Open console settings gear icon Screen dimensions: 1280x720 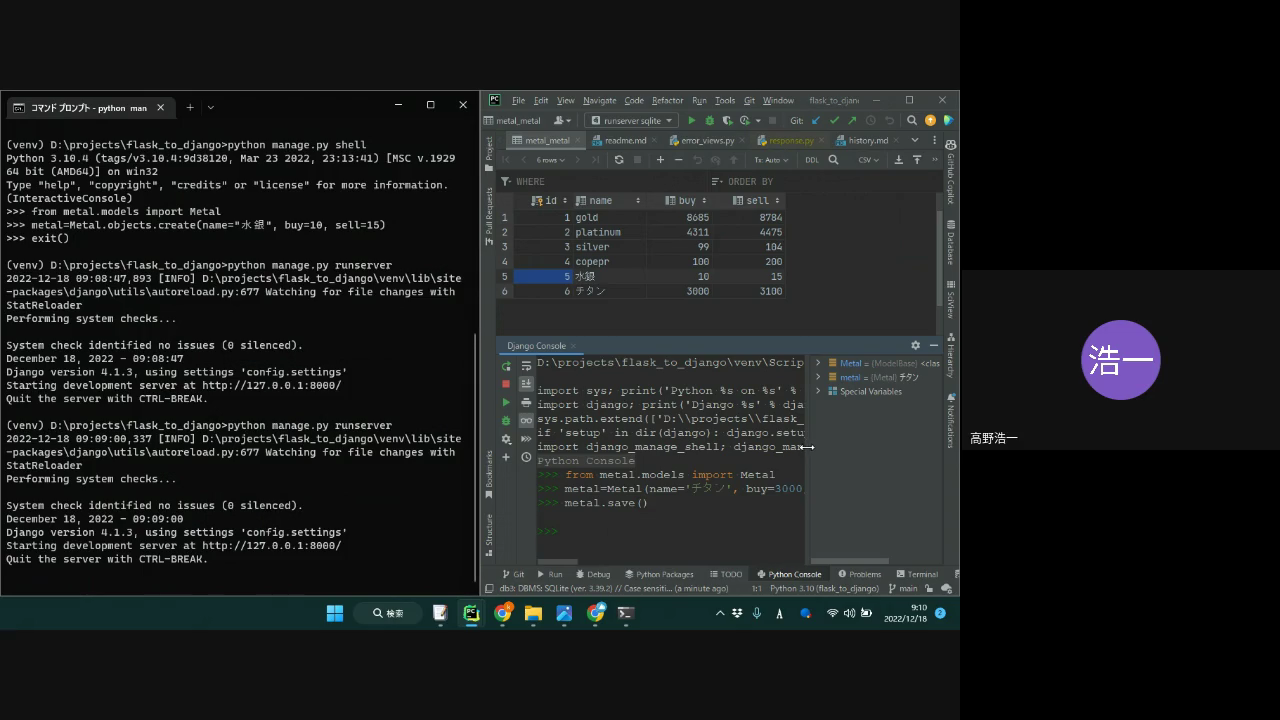coord(506,439)
